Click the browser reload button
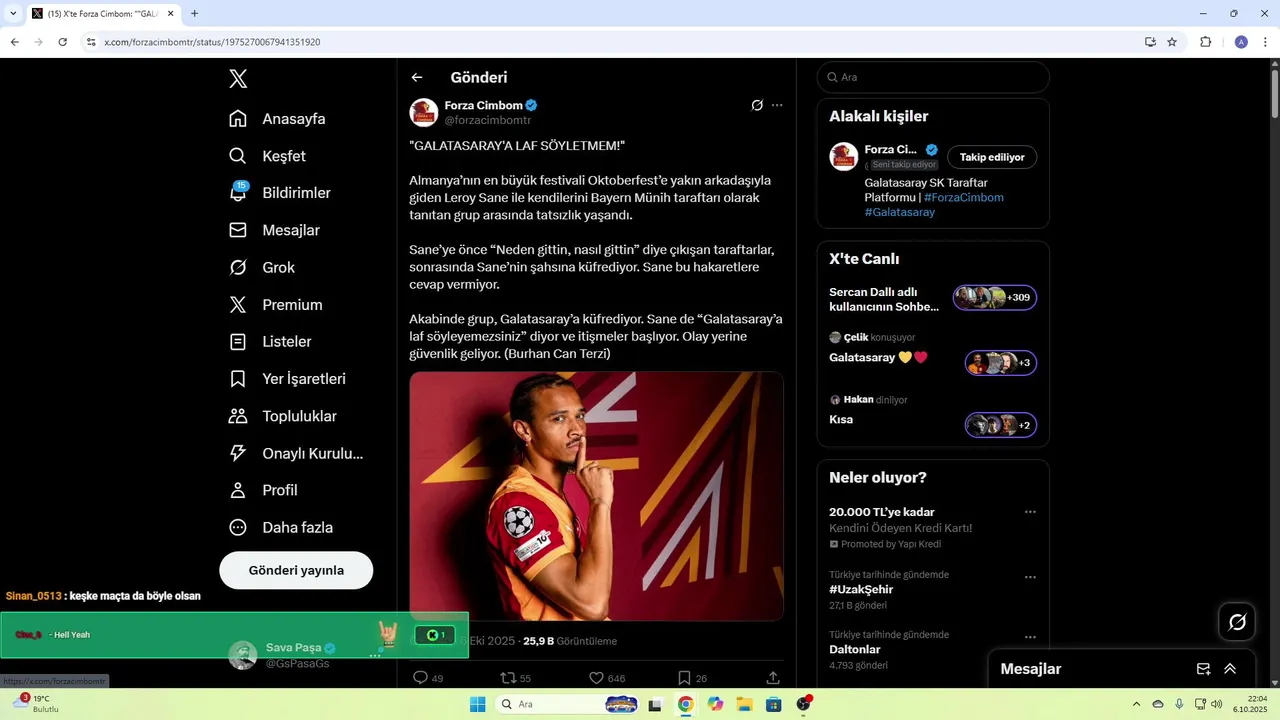The image size is (1280, 720). point(62,42)
